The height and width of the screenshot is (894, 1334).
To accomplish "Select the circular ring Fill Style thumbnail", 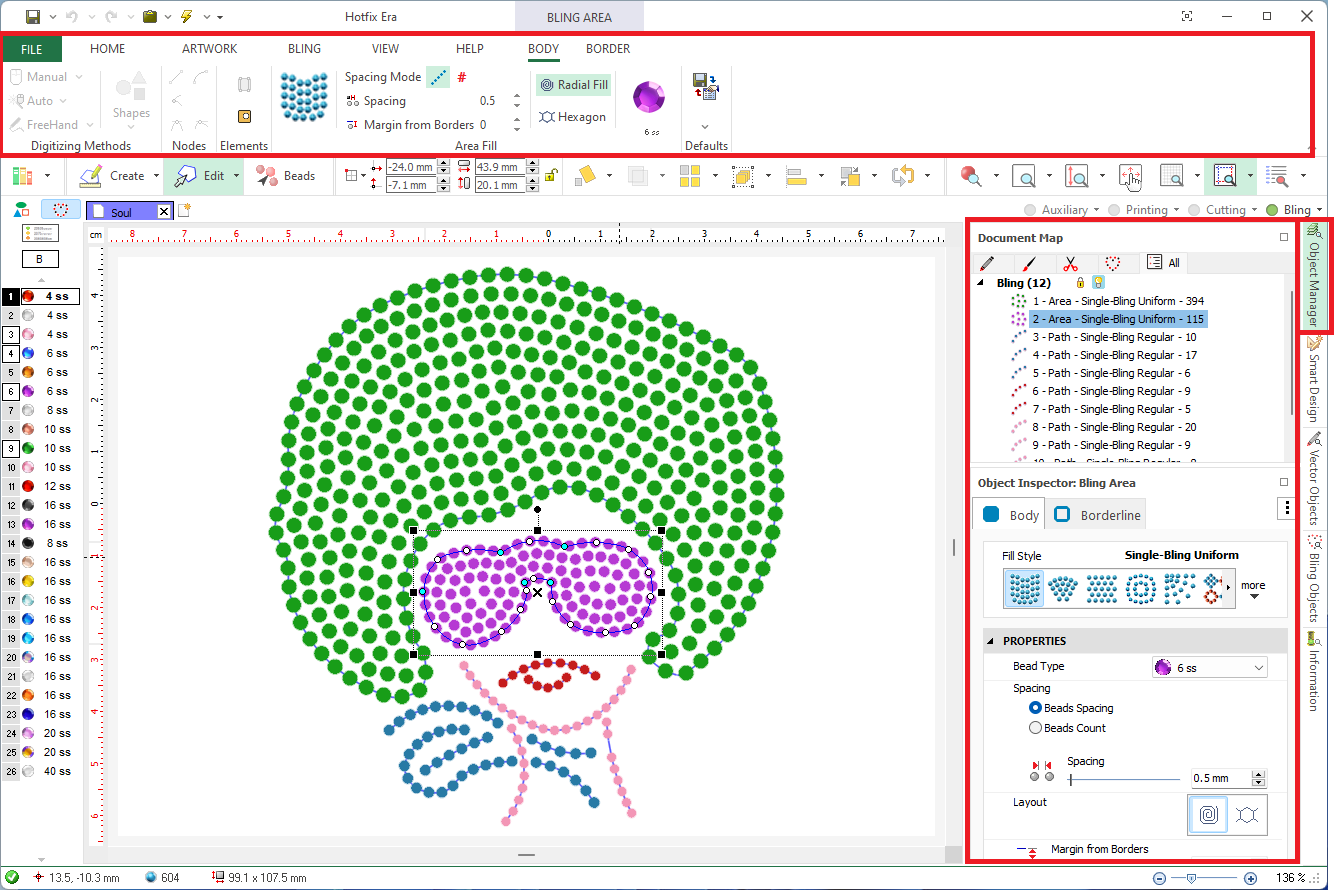I will click(1141, 589).
